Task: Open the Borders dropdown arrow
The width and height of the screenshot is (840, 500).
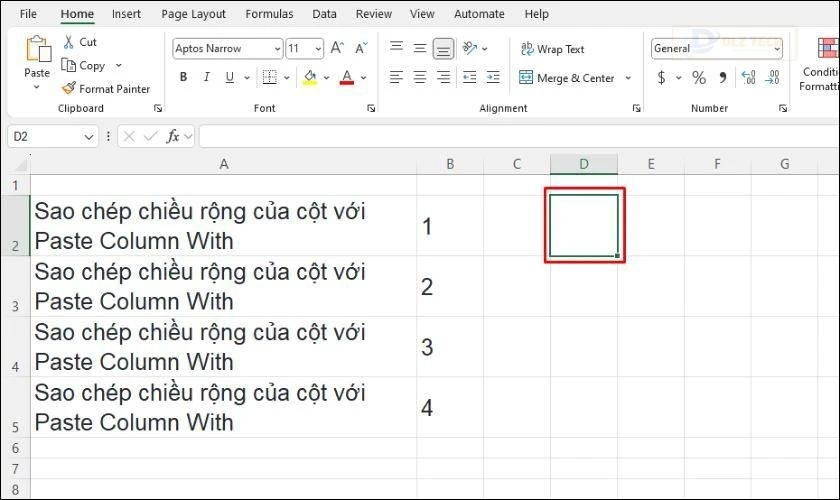Action: (x=287, y=78)
